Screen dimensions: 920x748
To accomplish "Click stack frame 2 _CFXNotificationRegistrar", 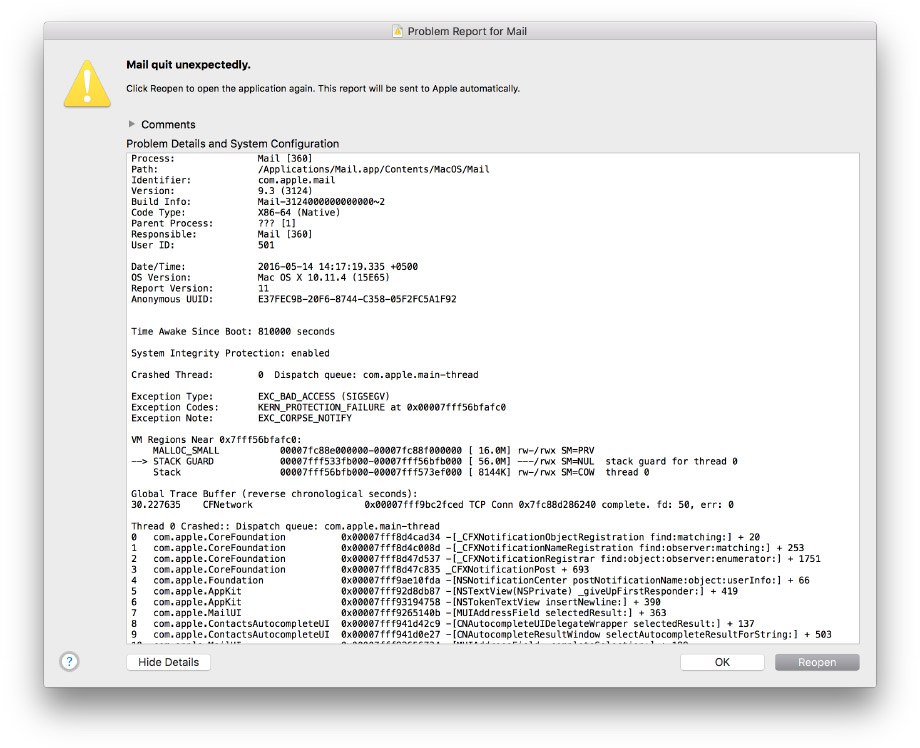I will tap(476, 559).
